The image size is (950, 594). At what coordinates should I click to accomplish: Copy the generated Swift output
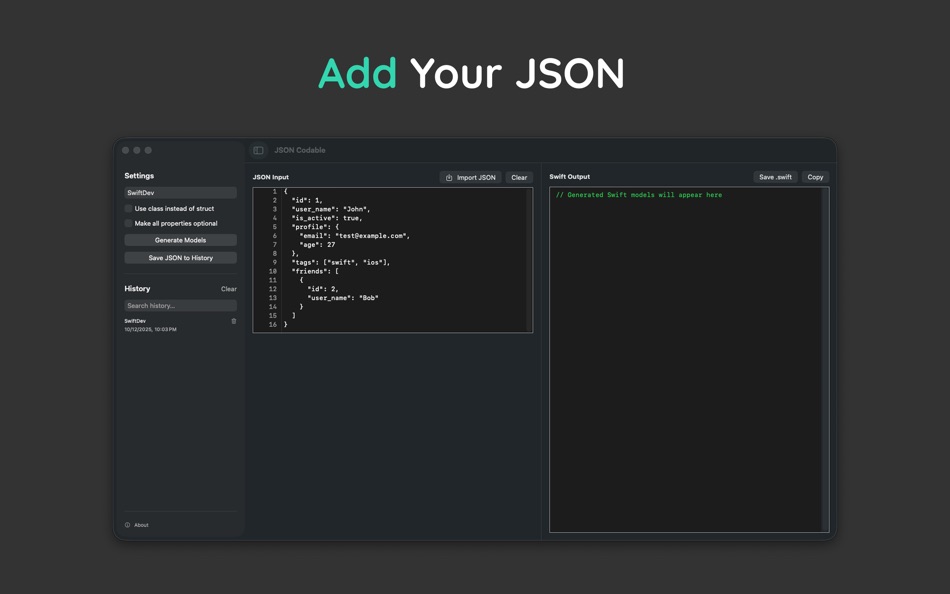point(814,176)
